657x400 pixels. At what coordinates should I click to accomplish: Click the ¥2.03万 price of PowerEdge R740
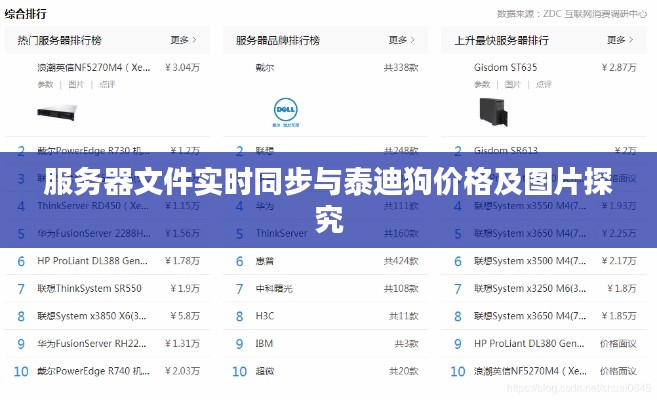[x=182, y=371]
